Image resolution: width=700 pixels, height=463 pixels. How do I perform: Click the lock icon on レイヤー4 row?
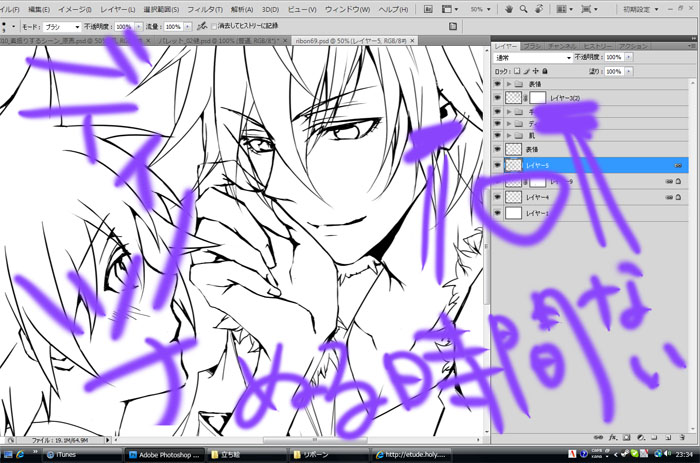pyautogui.click(x=678, y=197)
